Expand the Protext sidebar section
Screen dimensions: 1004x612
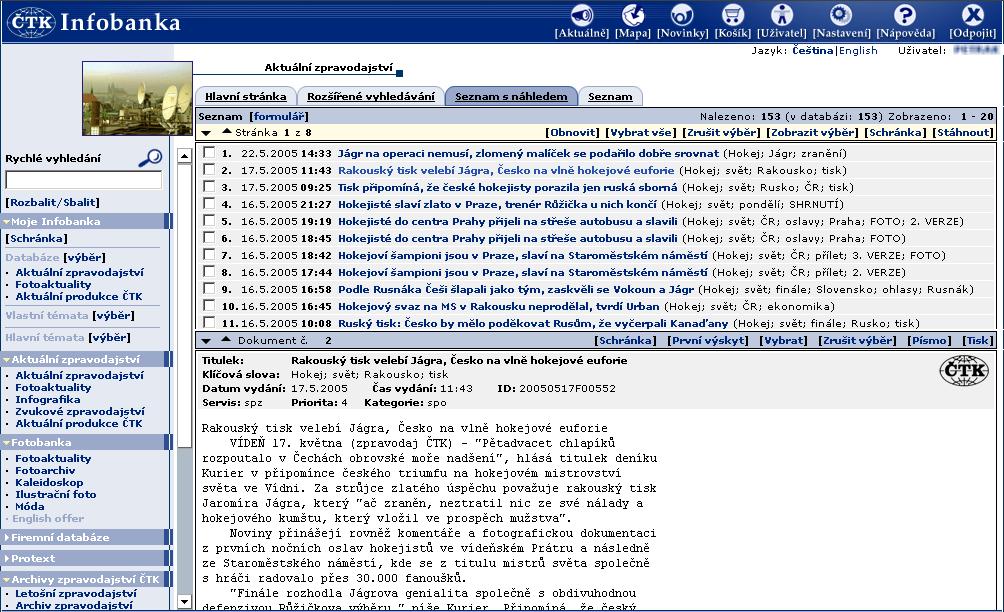coord(8,558)
